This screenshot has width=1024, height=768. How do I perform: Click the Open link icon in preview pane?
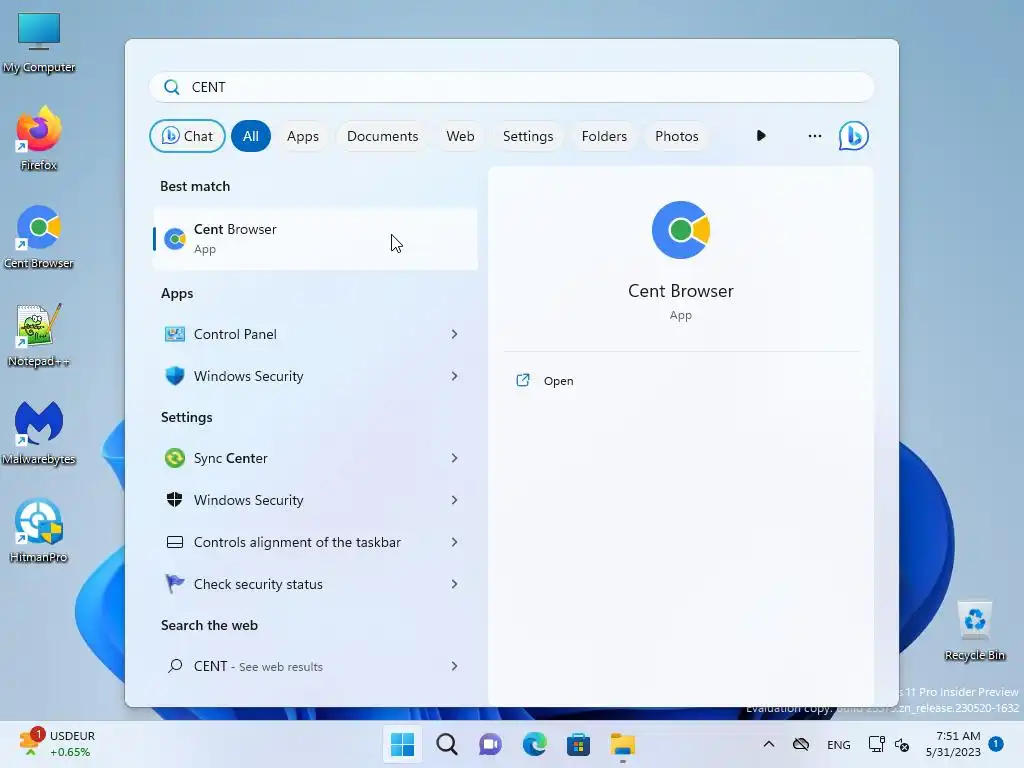pos(523,380)
